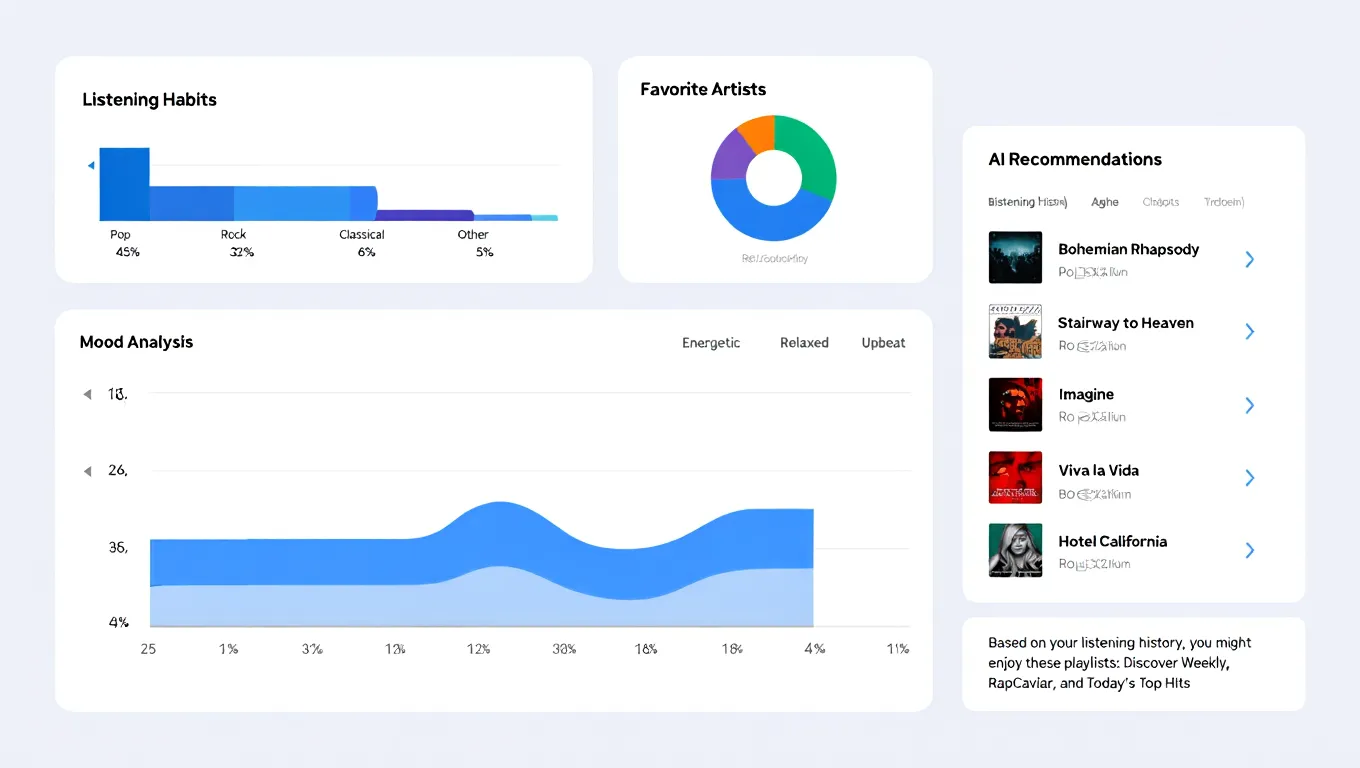
Task: Open the Hotel California album cover image
Action: (1015, 550)
